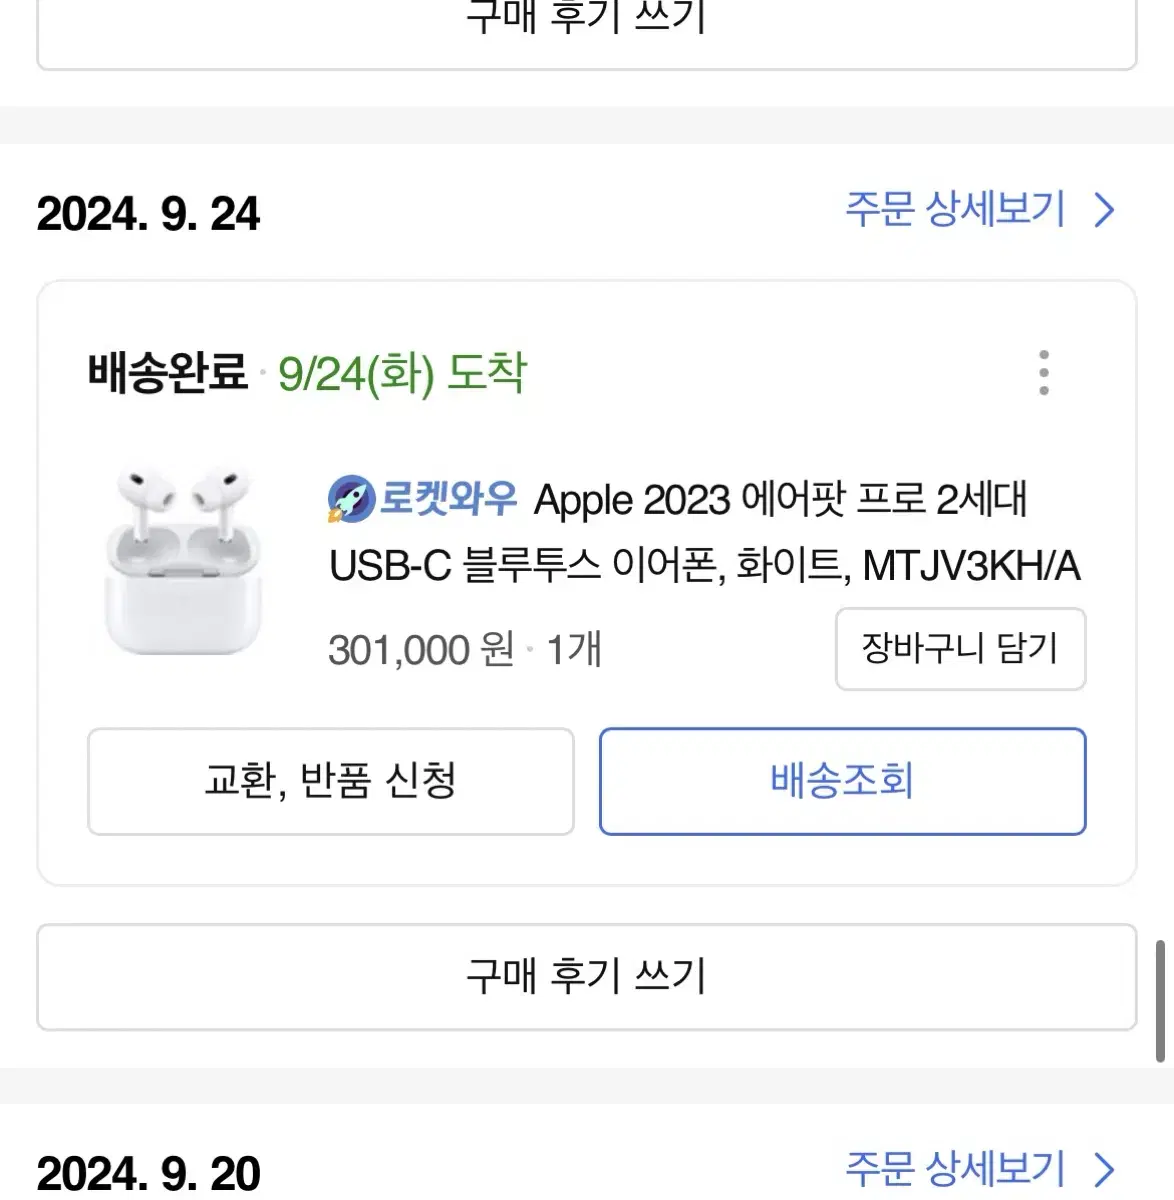Image resolution: width=1174 pixels, height=1200 pixels.
Task: Open the AirPods Pro product thumbnail
Action: [184, 562]
